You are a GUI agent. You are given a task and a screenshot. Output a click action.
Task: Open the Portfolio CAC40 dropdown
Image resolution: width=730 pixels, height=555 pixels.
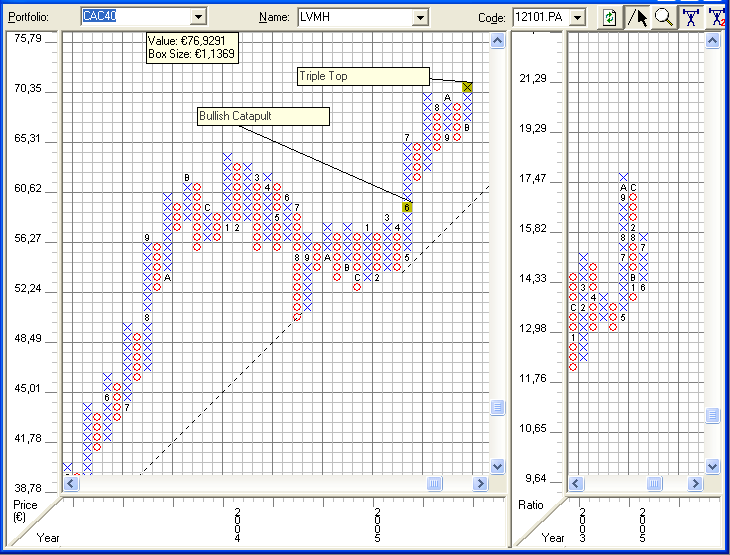(x=198, y=17)
